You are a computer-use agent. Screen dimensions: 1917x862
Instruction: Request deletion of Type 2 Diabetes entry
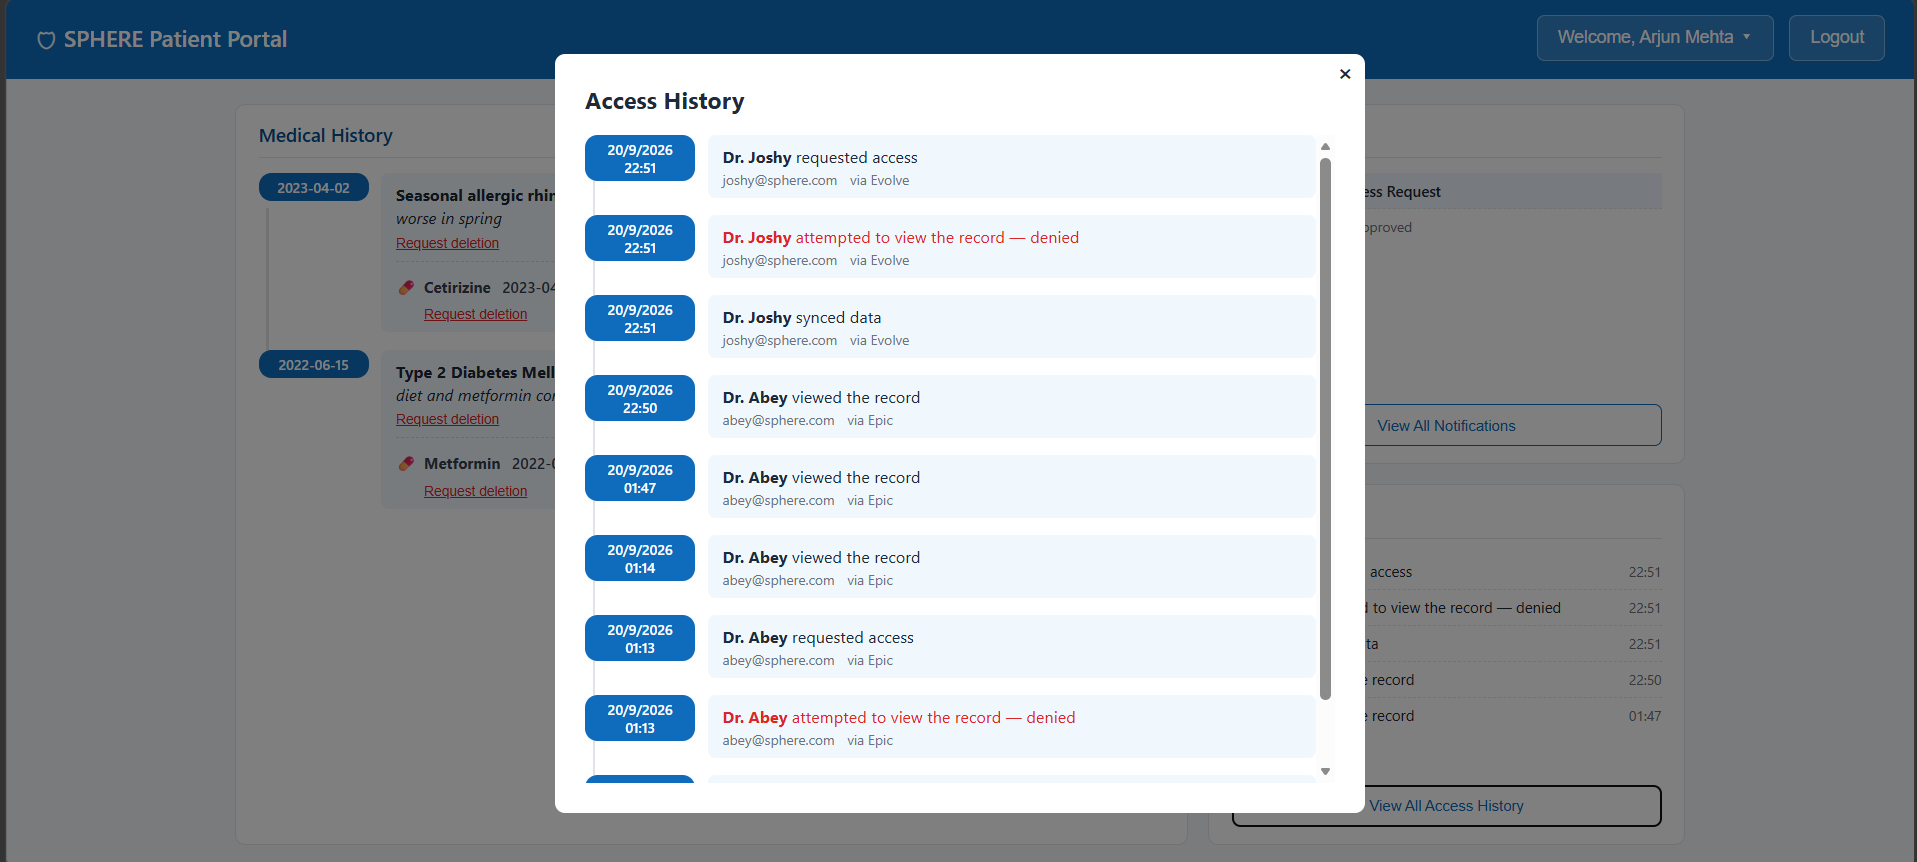tap(447, 419)
